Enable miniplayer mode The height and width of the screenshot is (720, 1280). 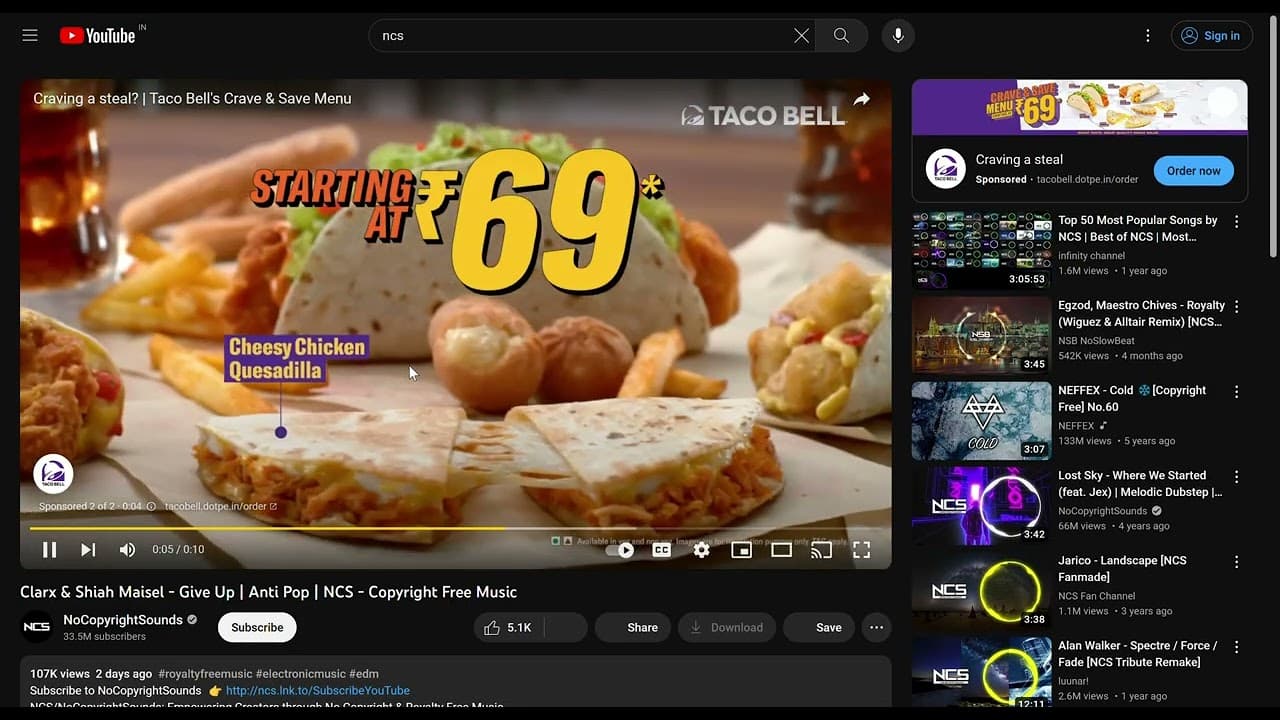(741, 549)
